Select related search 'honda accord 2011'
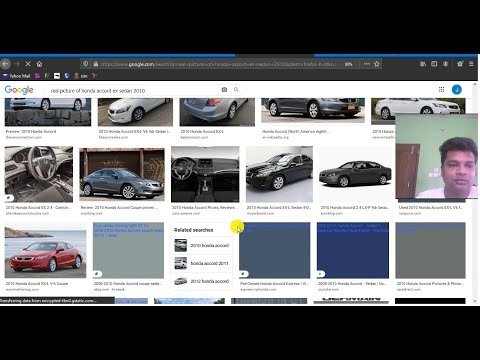480x360 pixels. [202, 263]
